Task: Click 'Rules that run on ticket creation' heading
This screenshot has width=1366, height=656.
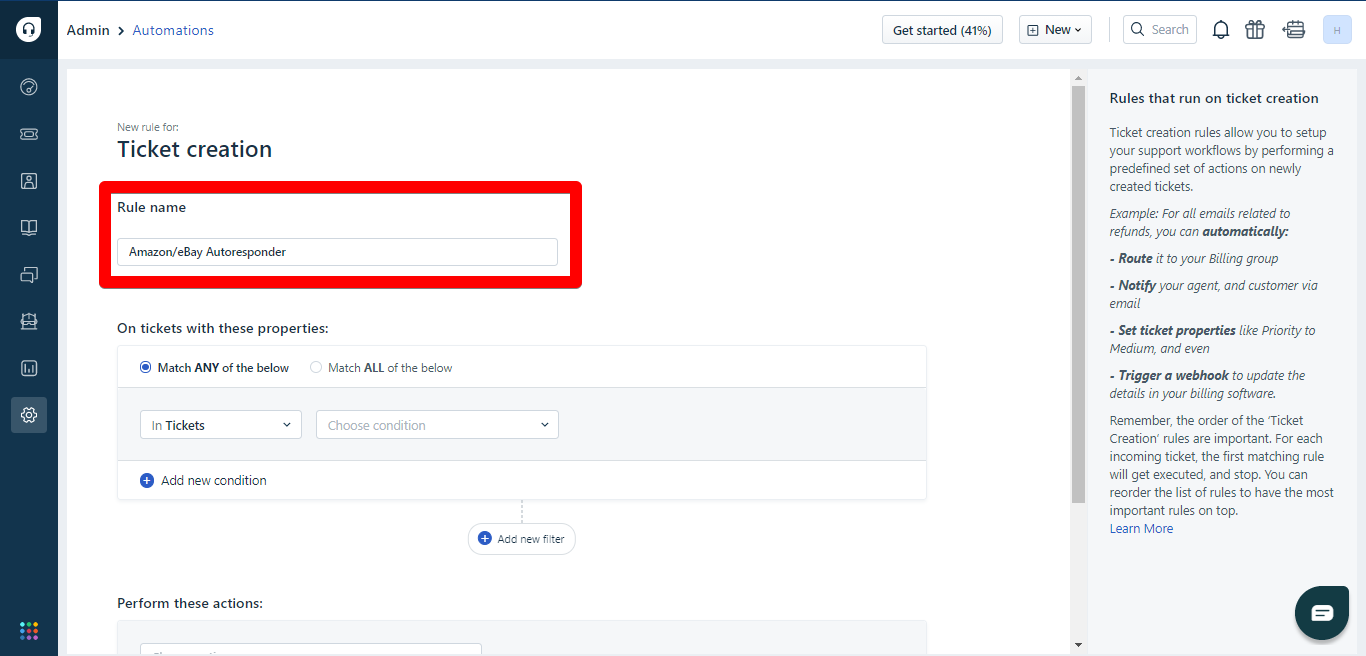Action: [1214, 98]
